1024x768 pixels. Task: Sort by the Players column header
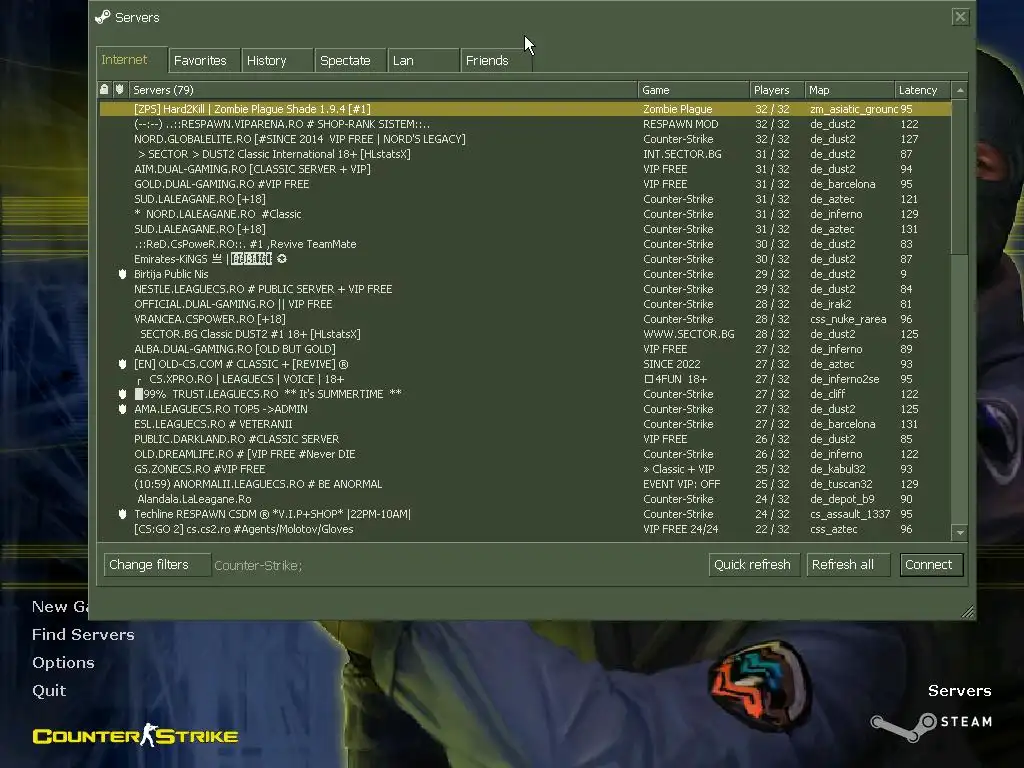coord(777,90)
